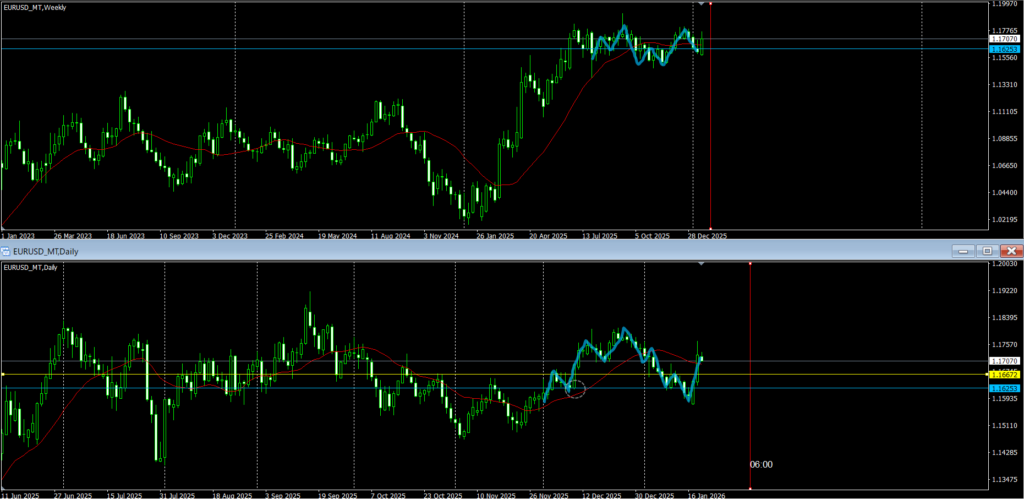Select the dashed circle marker on Daily chart
This screenshot has height=499, width=1024.
pyautogui.click(x=575, y=389)
